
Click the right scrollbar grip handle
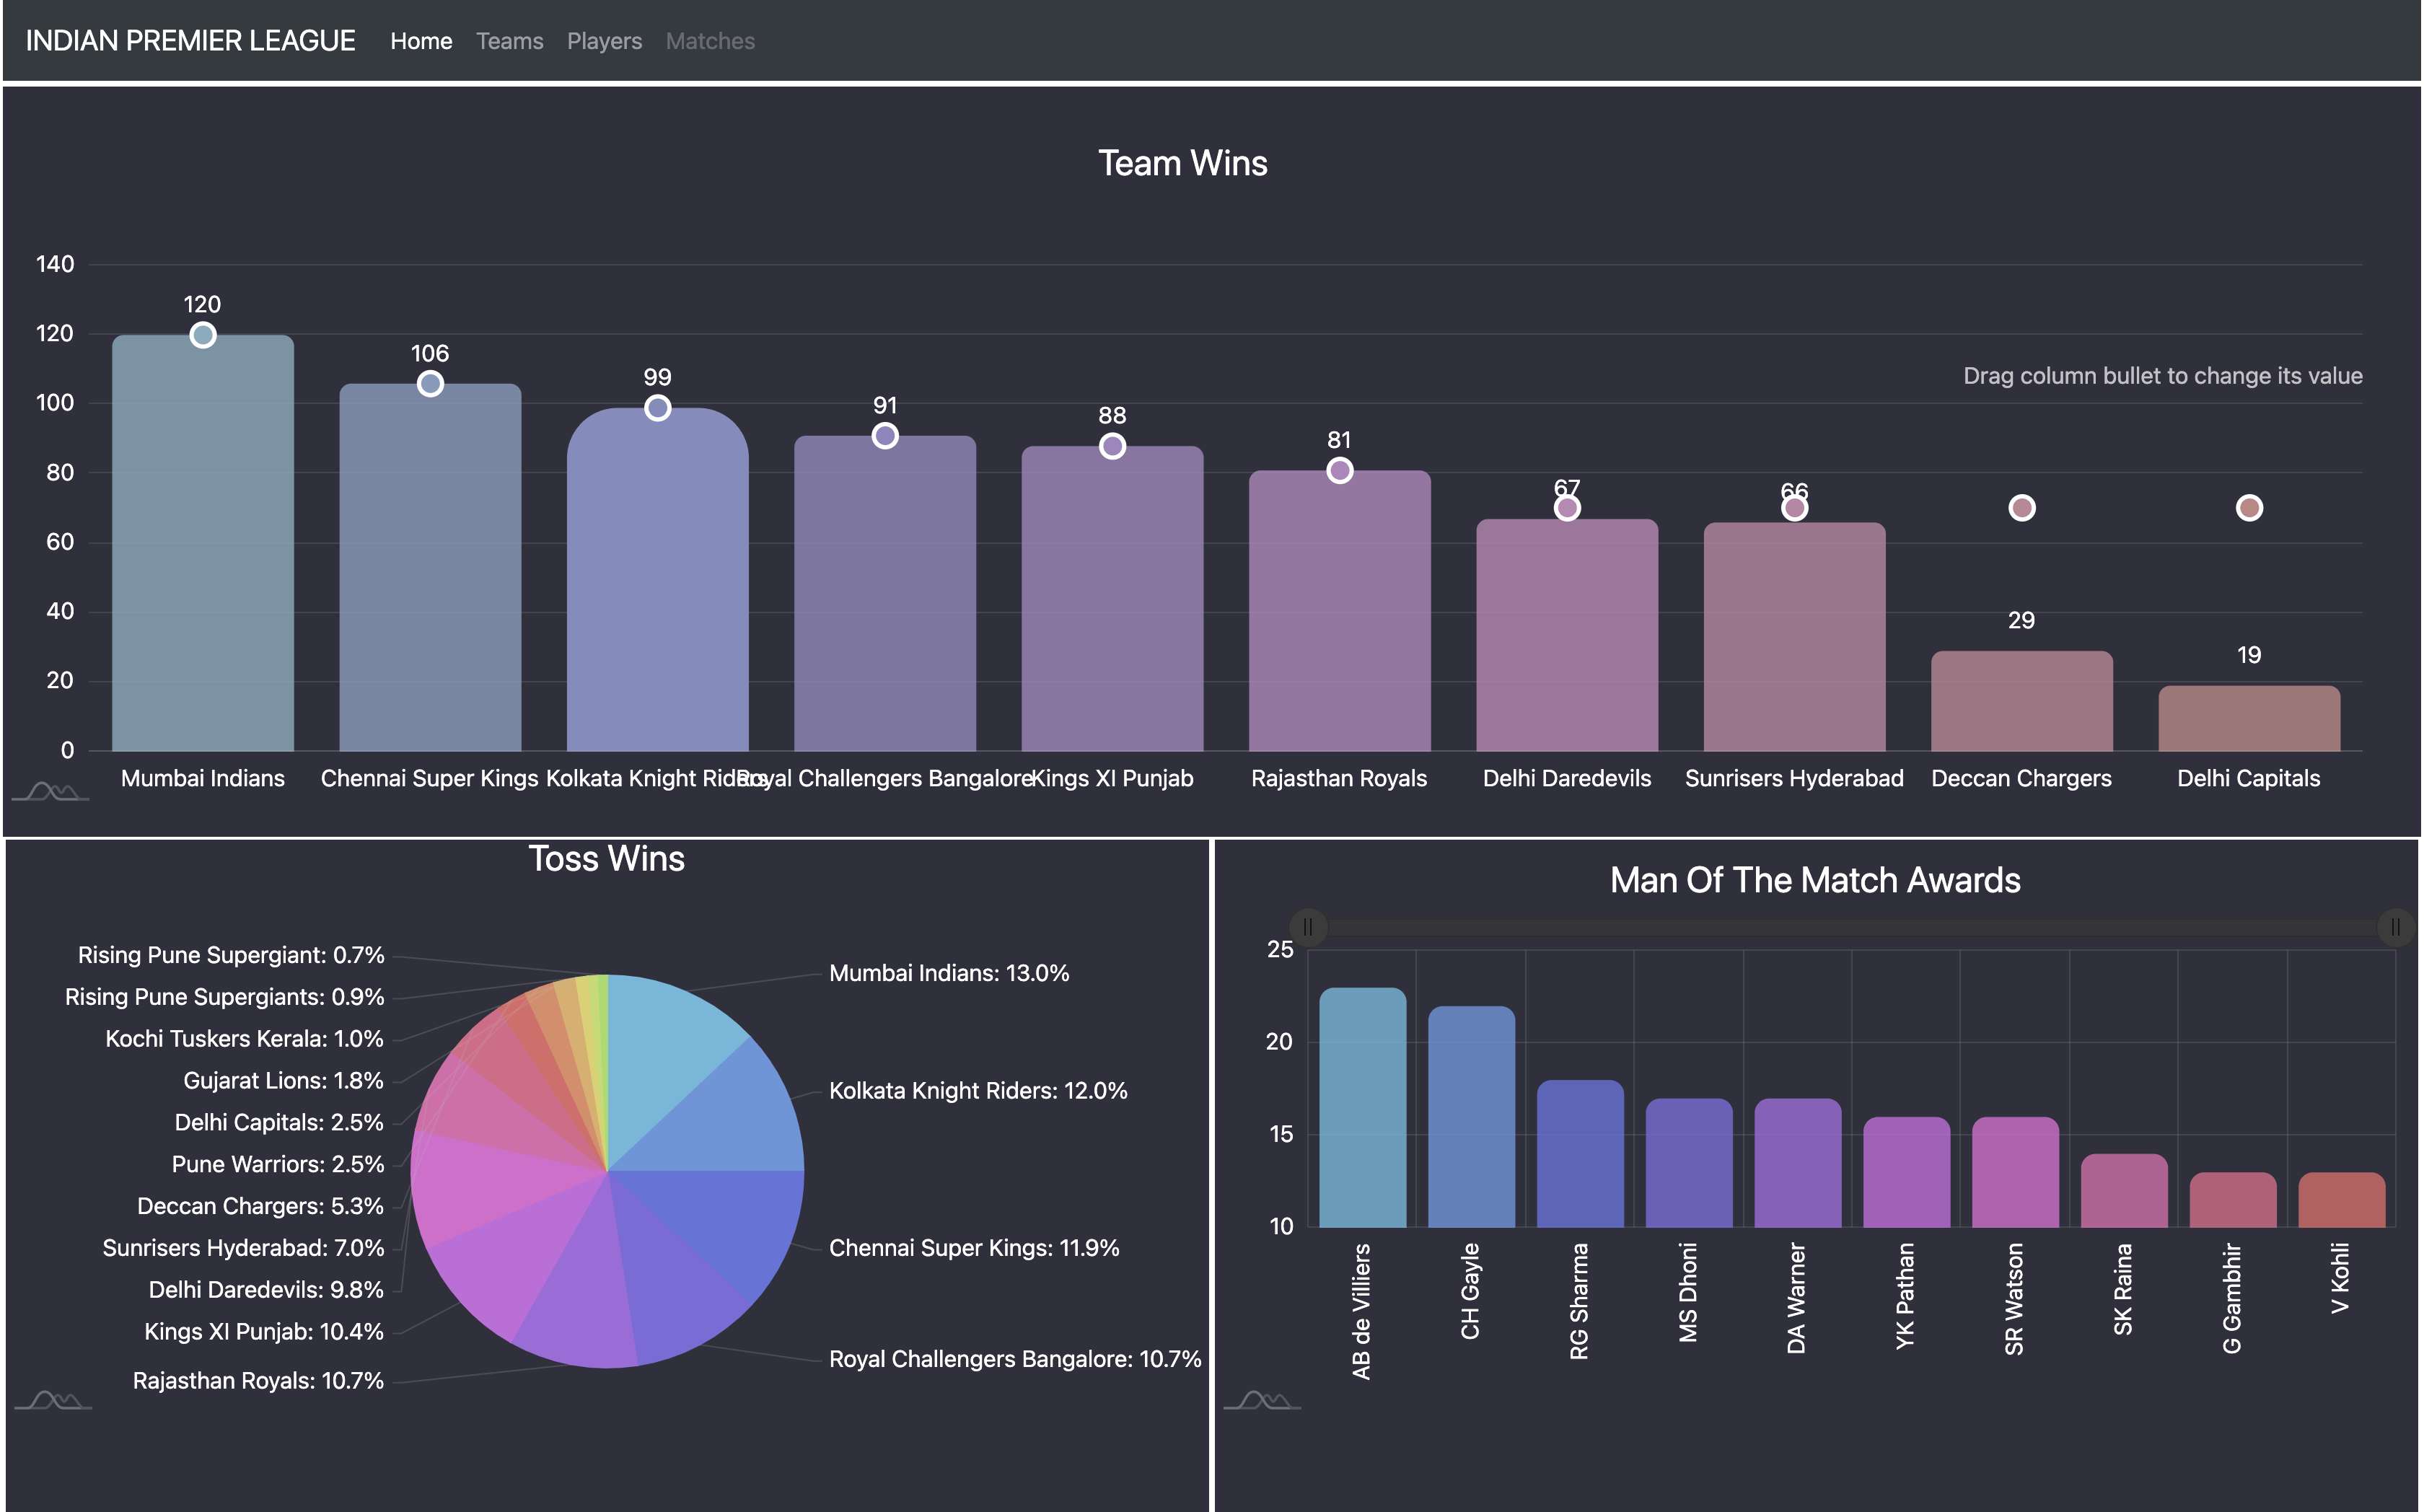point(2395,927)
